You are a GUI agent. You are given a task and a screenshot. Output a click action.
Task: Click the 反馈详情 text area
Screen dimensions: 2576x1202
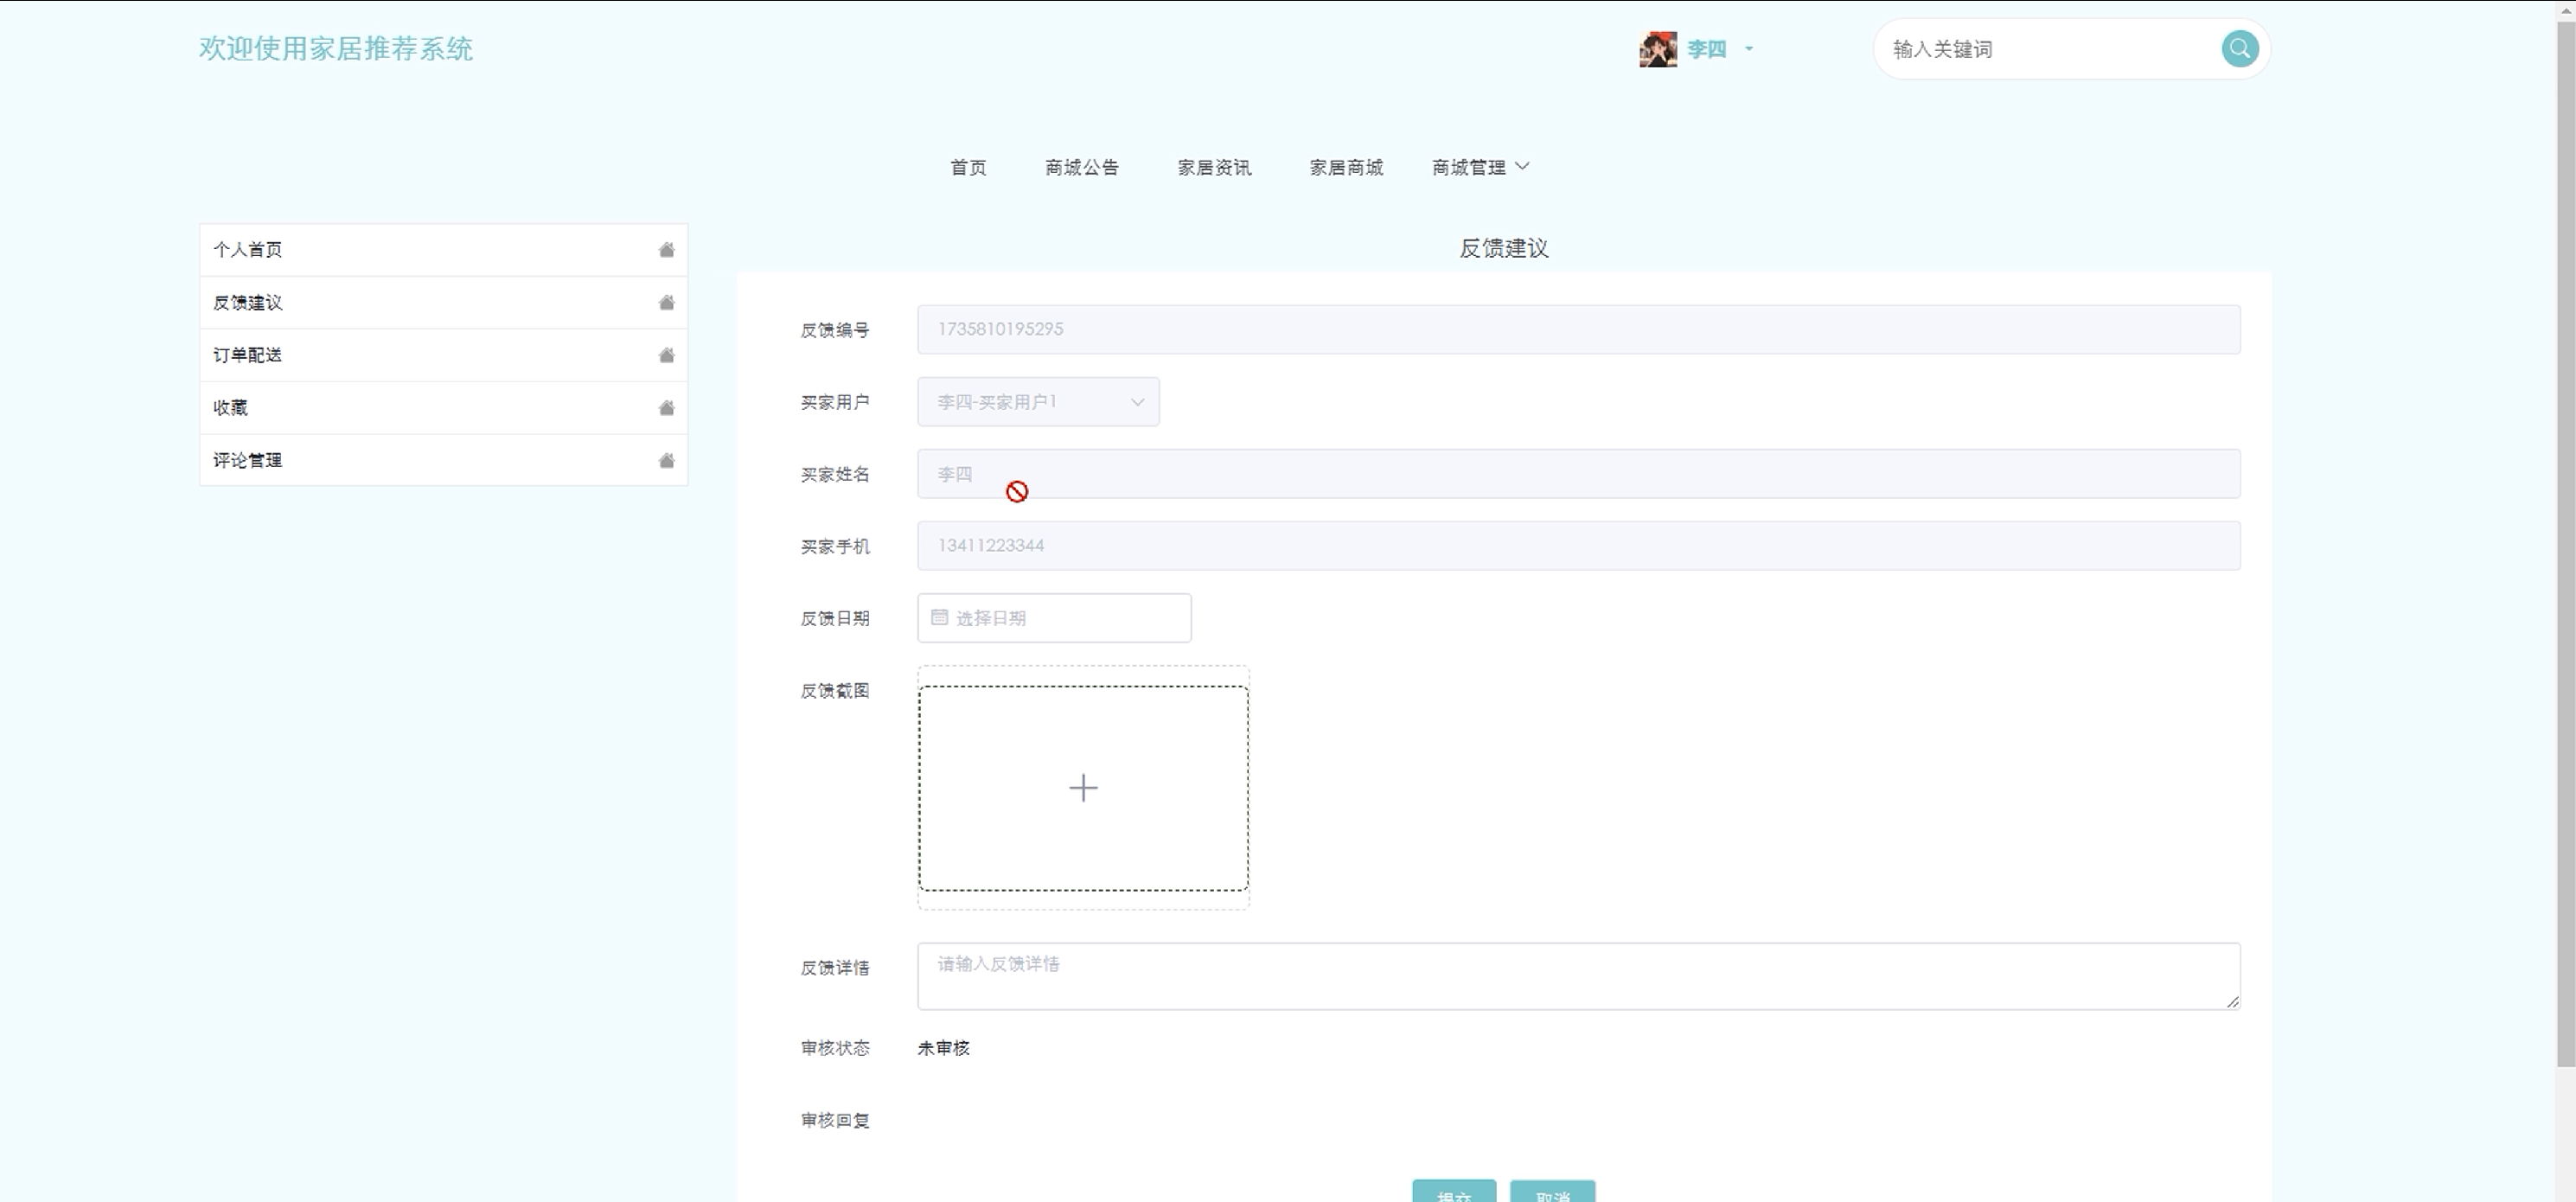(x=1578, y=976)
